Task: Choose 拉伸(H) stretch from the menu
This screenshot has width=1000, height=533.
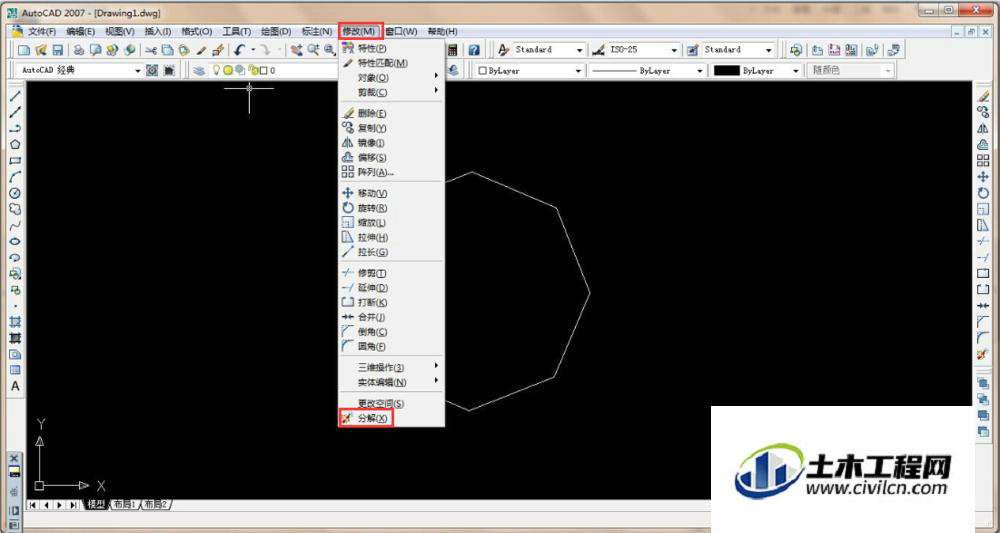Action: 392,238
